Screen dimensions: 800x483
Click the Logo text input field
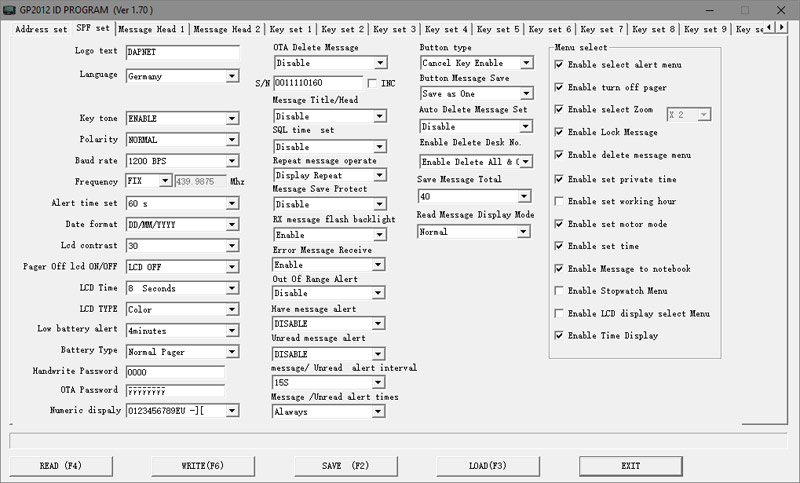[182, 51]
